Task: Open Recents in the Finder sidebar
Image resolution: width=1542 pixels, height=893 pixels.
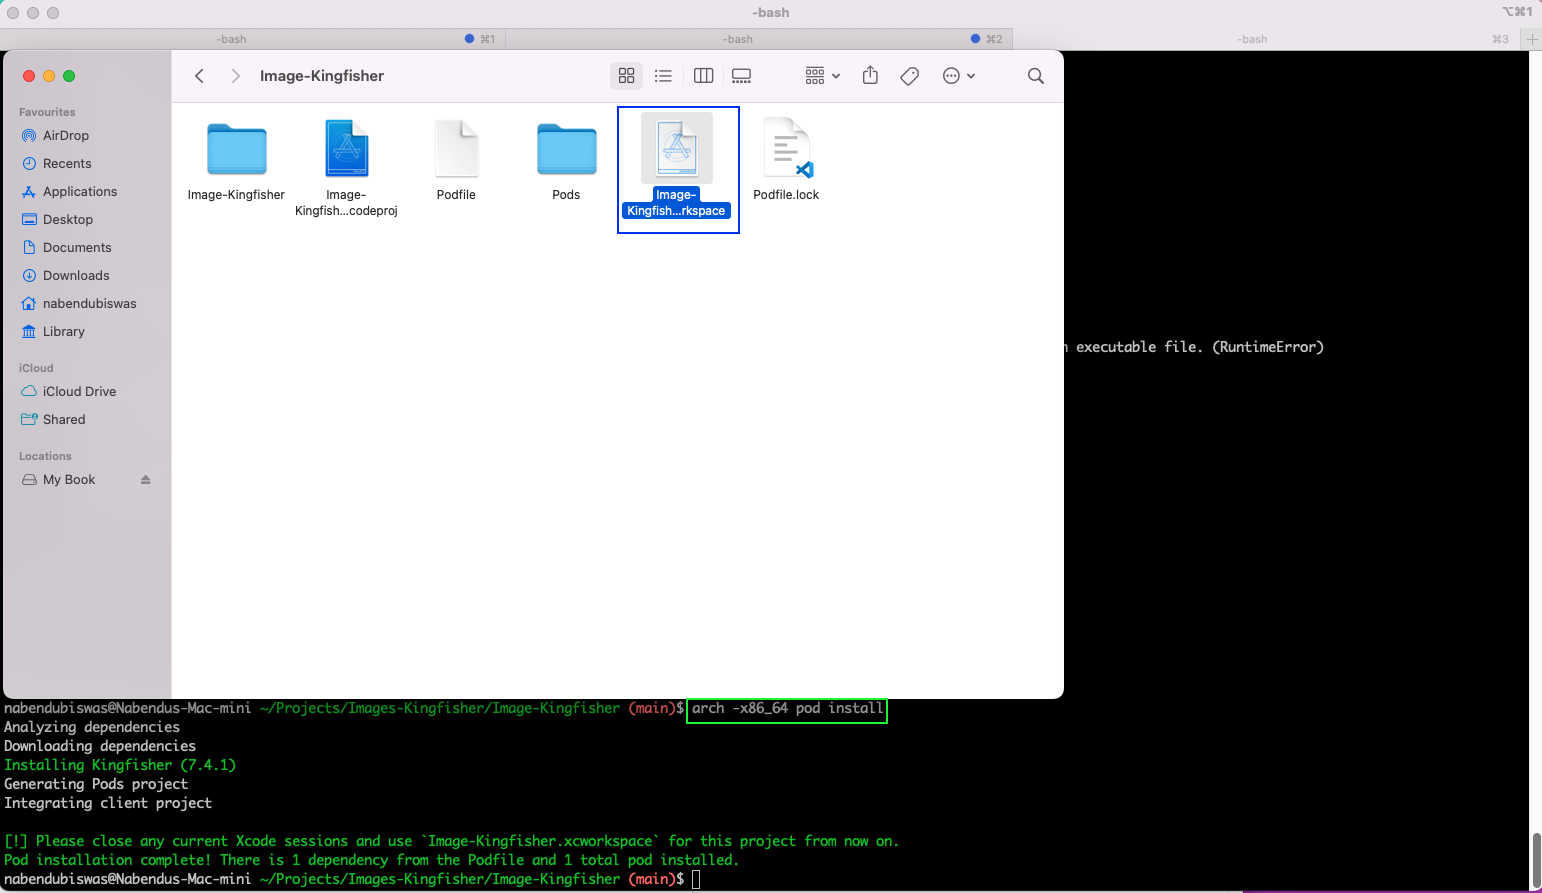Action: pos(67,164)
